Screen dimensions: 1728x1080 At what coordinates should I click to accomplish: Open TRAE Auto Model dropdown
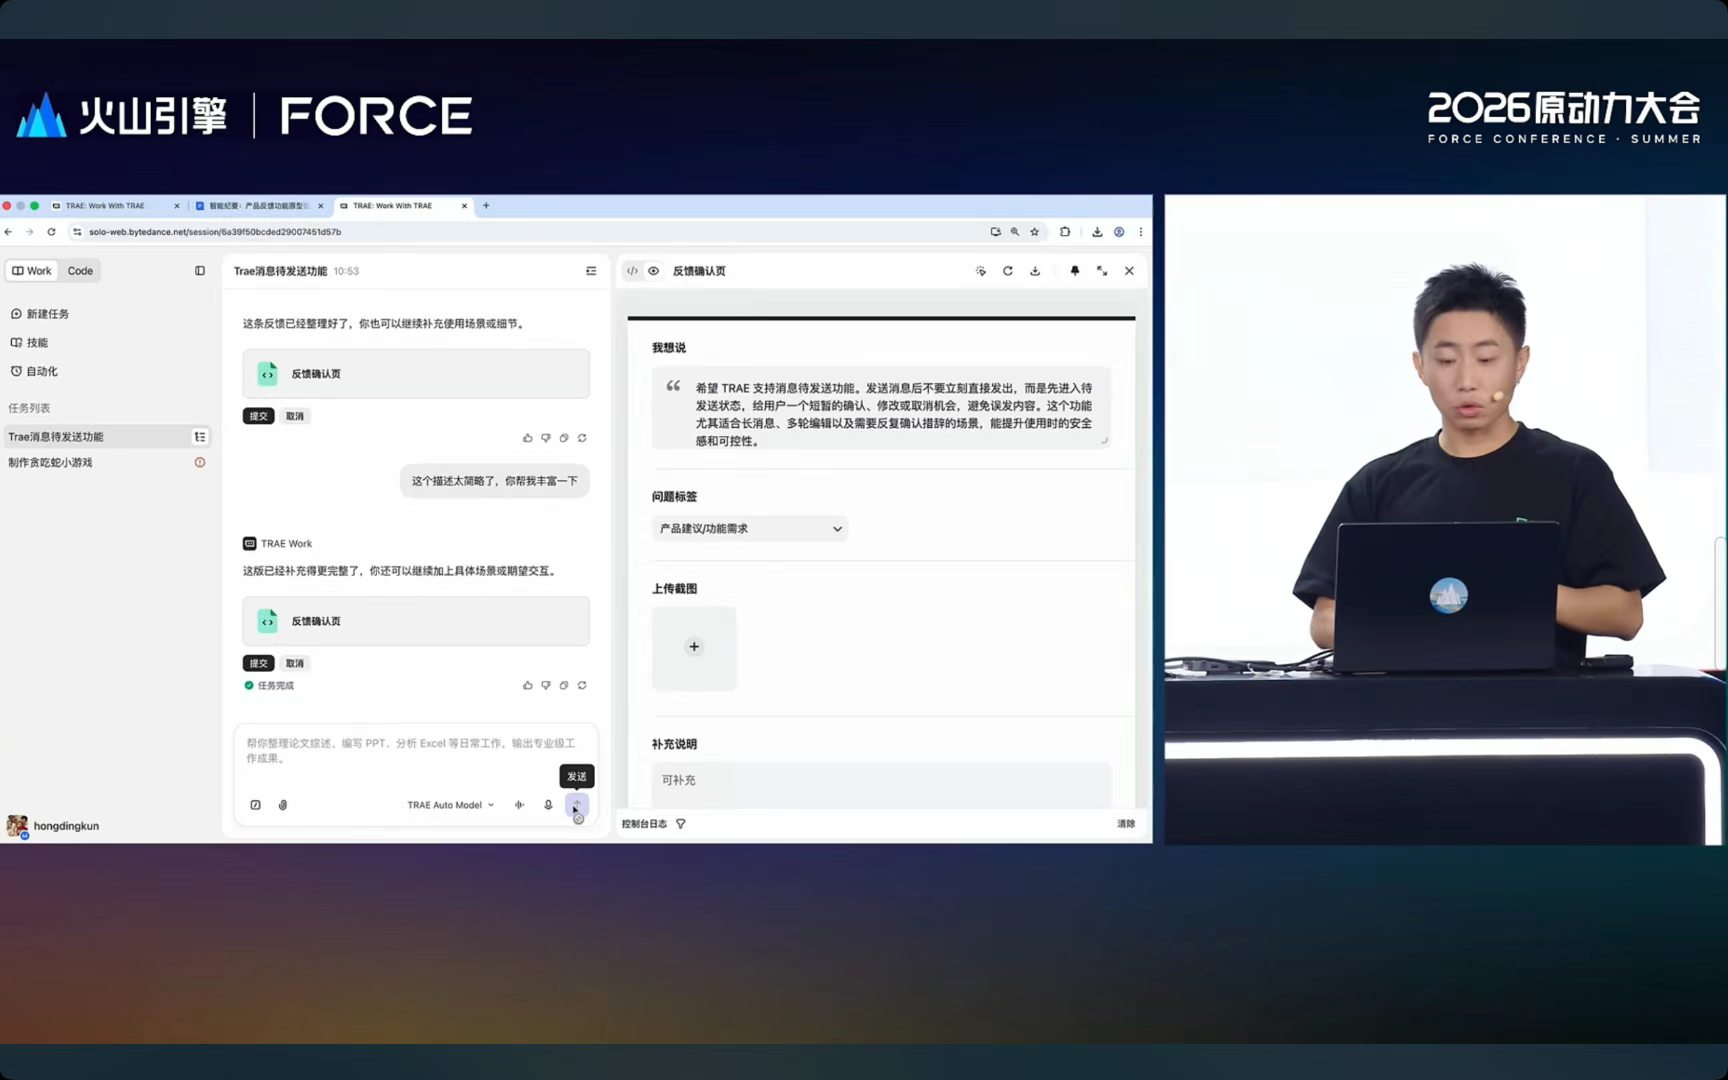tap(451, 805)
